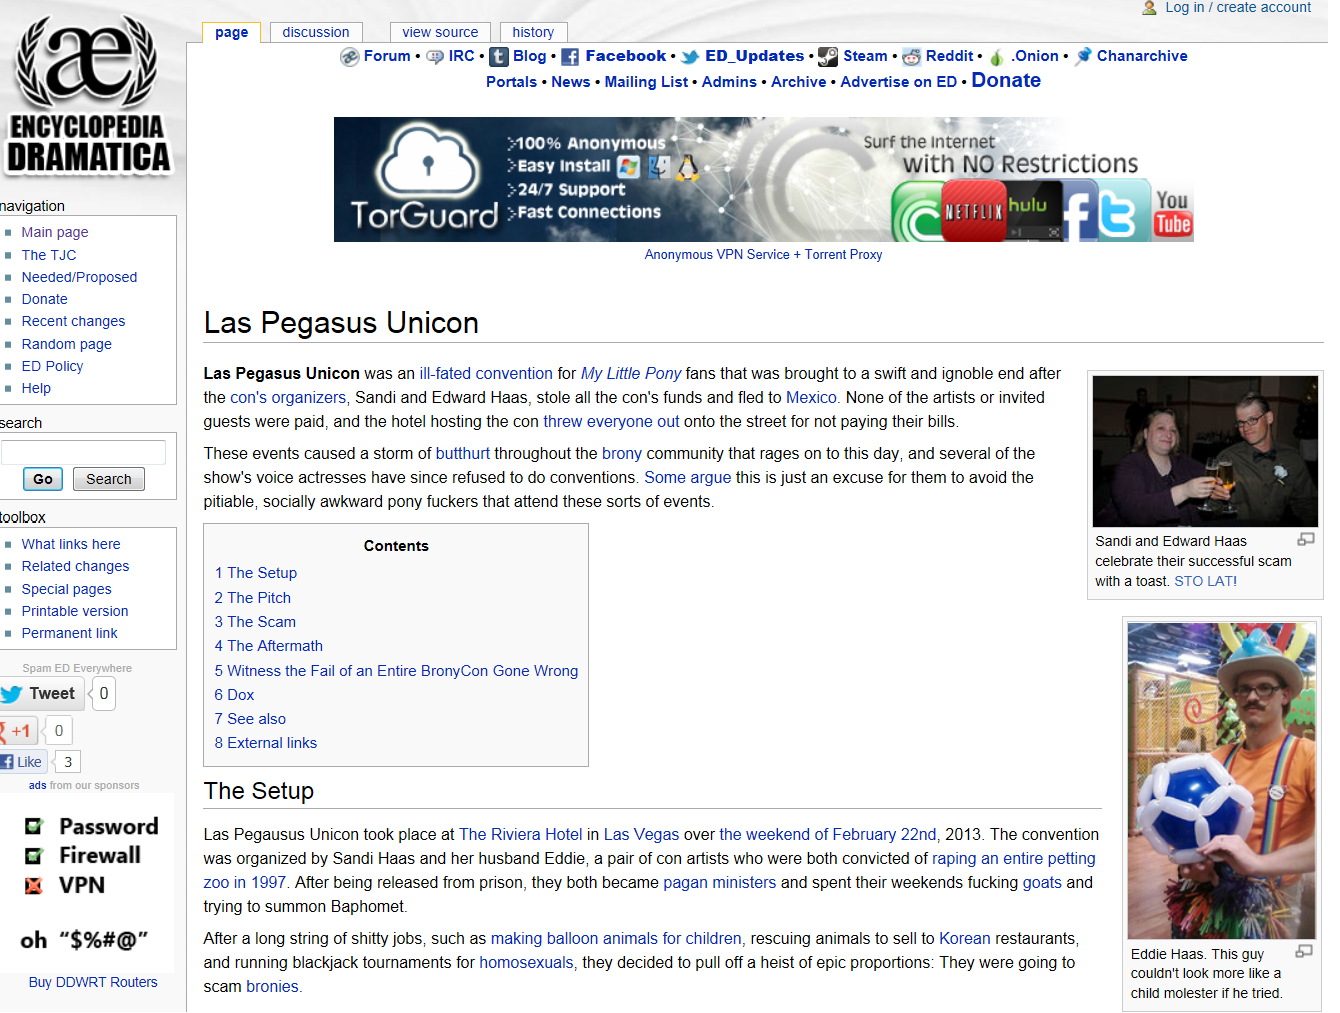The image size is (1340, 1013).
Task: Click the Encyclopedia Dramatica logo
Action: [x=88, y=95]
